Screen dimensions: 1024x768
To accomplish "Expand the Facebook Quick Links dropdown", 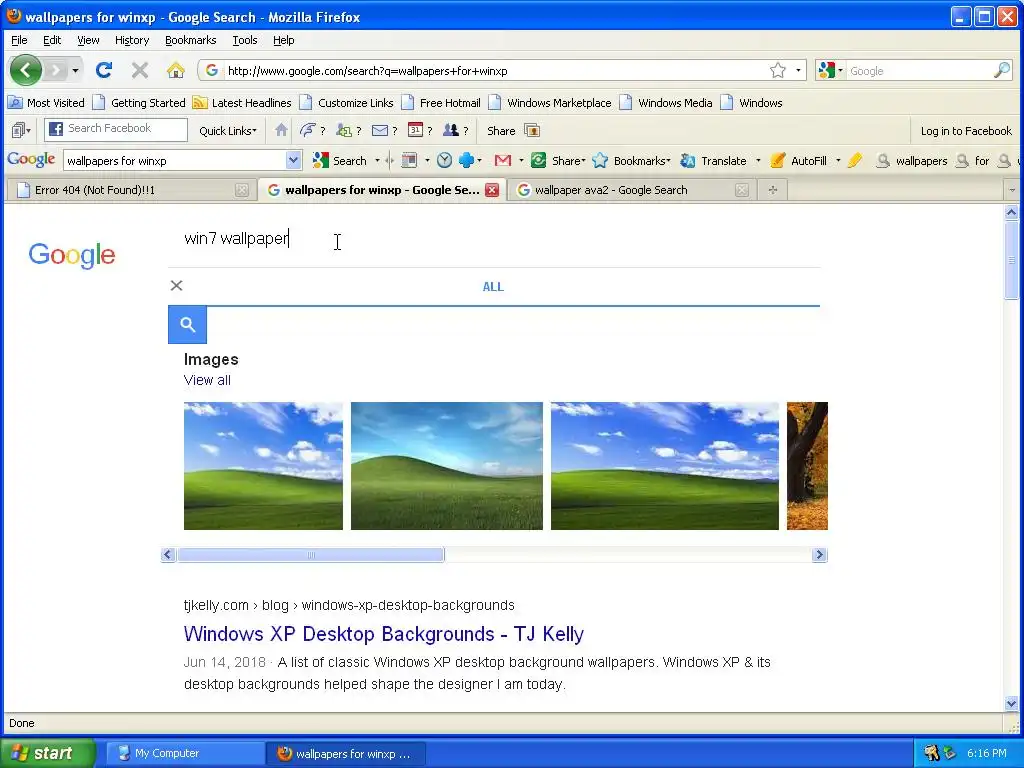I will pyautogui.click(x=227, y=131).
